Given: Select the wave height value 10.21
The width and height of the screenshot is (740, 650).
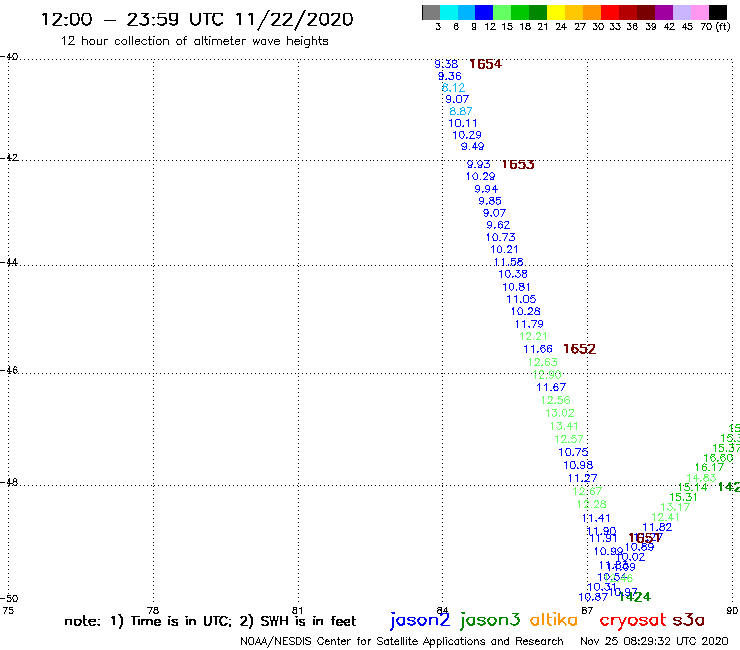Looking at the screenshot, I should point(505,250).
